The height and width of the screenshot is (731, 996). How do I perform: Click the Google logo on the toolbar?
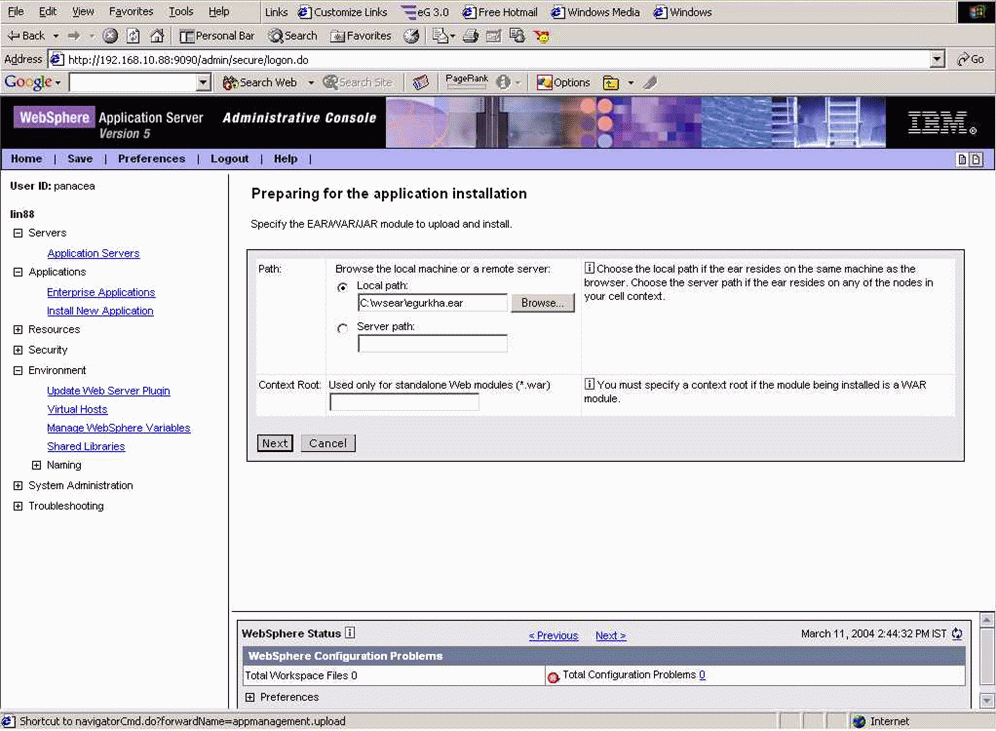click(x=29, y=82)
